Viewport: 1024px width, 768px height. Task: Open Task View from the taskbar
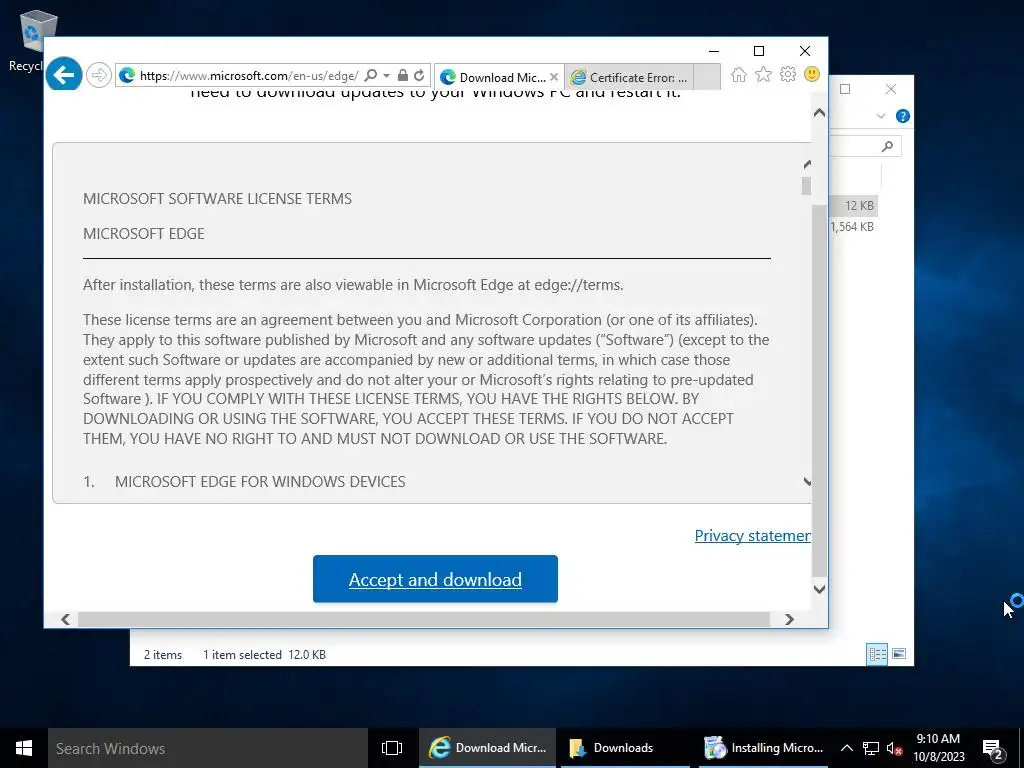pos(392,748)
